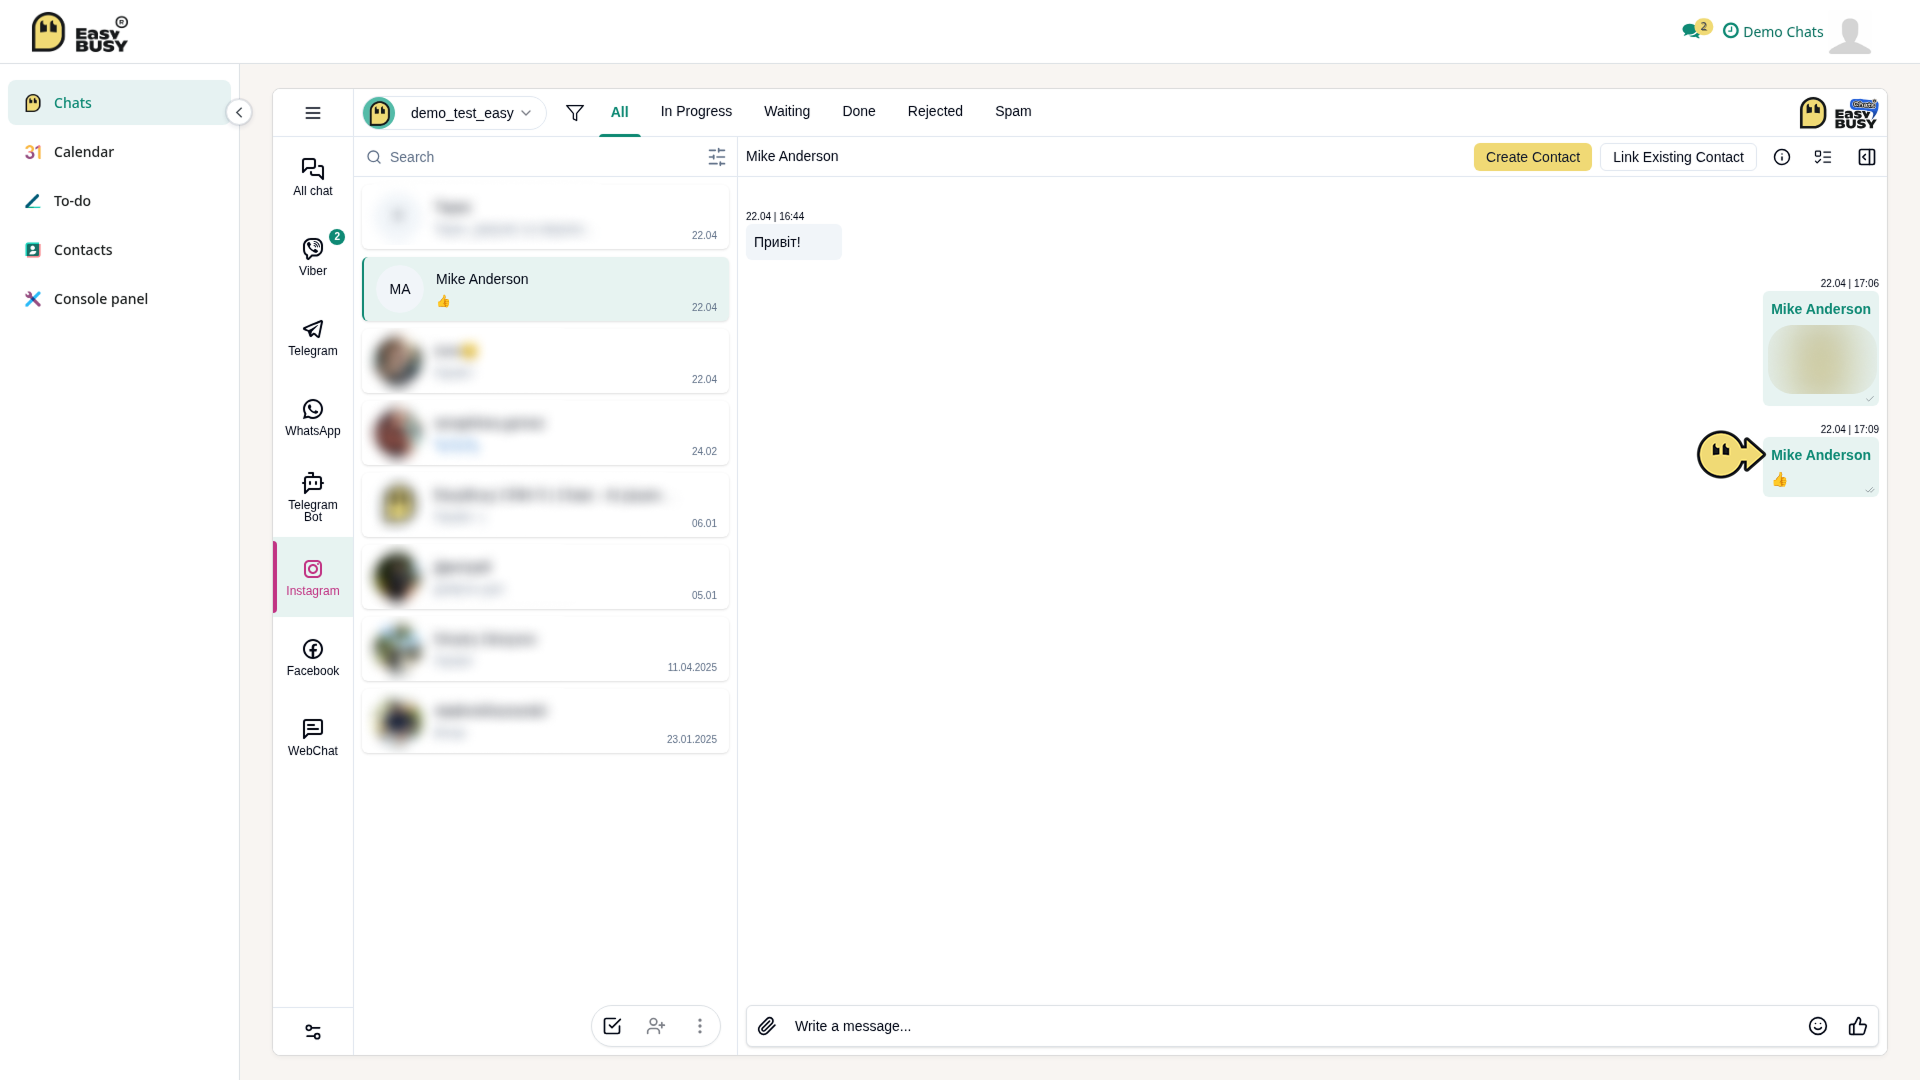The image size is (1920, 1080).
Task: Select the Mike Anderson chat row
Action: click(x=546, y=290)
